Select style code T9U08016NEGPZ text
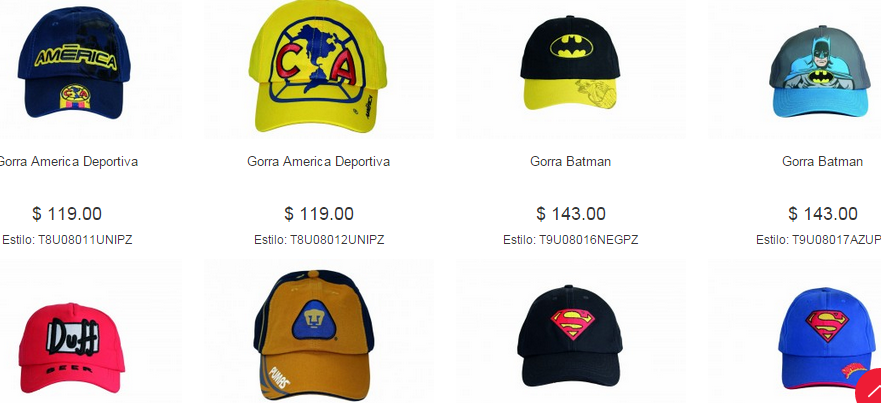The width and height of the screenshot is (881, 403). pyautogui.click(x=589, y=240)
